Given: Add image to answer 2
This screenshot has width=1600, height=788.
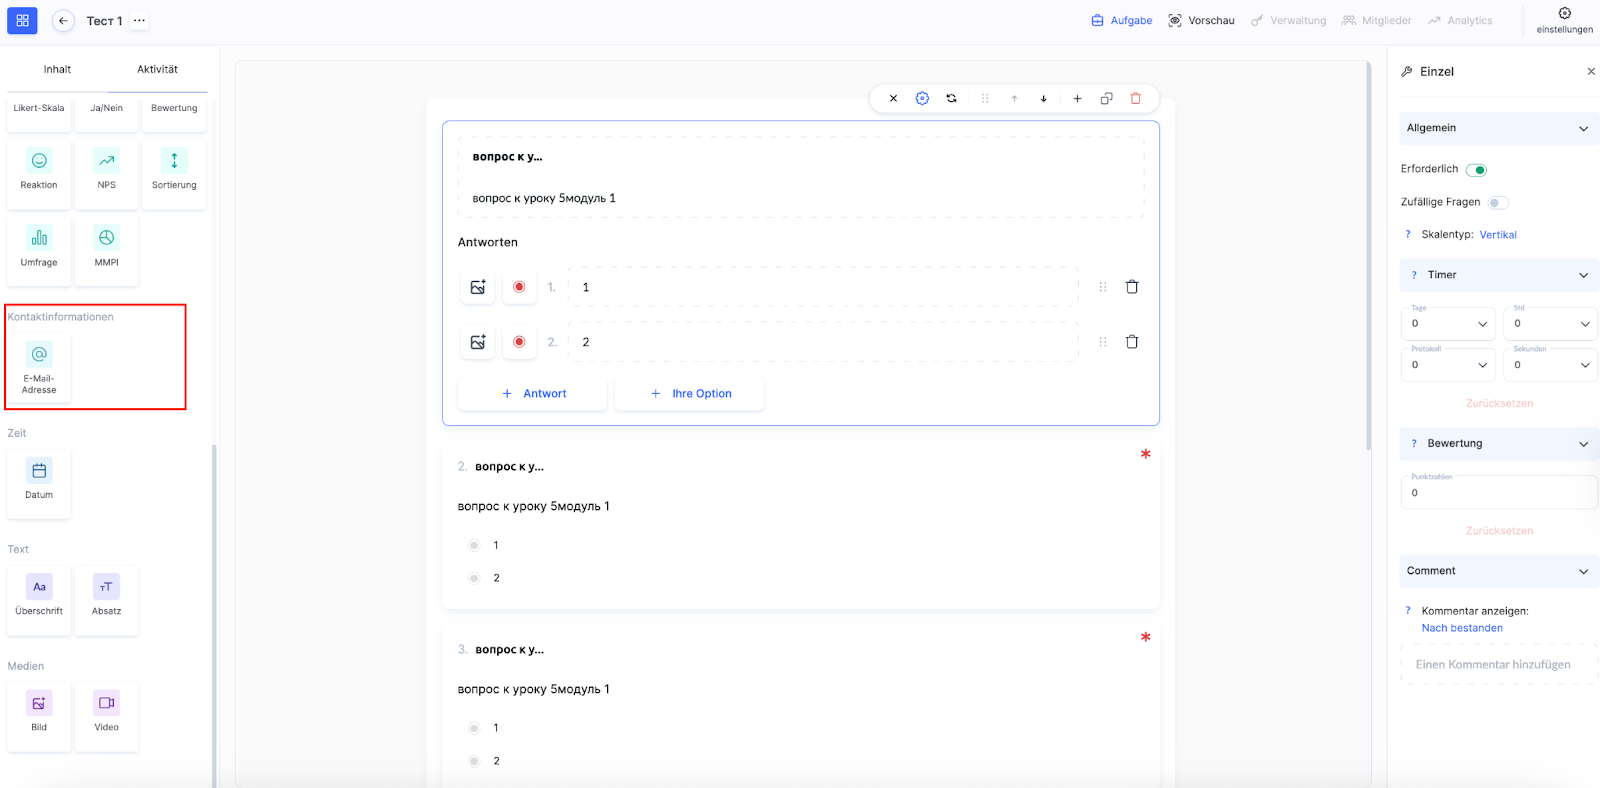Looking at the screenshot, I should pyautogui.click(x=478, y=342).
